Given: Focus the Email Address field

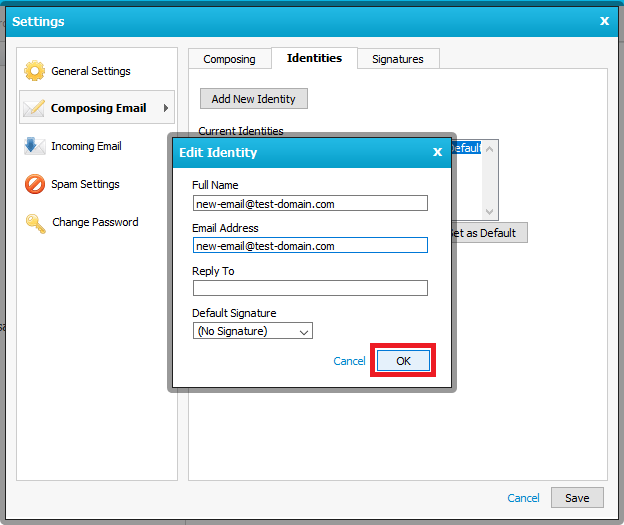Looking at the screenshot, I should tap(310, 245).
